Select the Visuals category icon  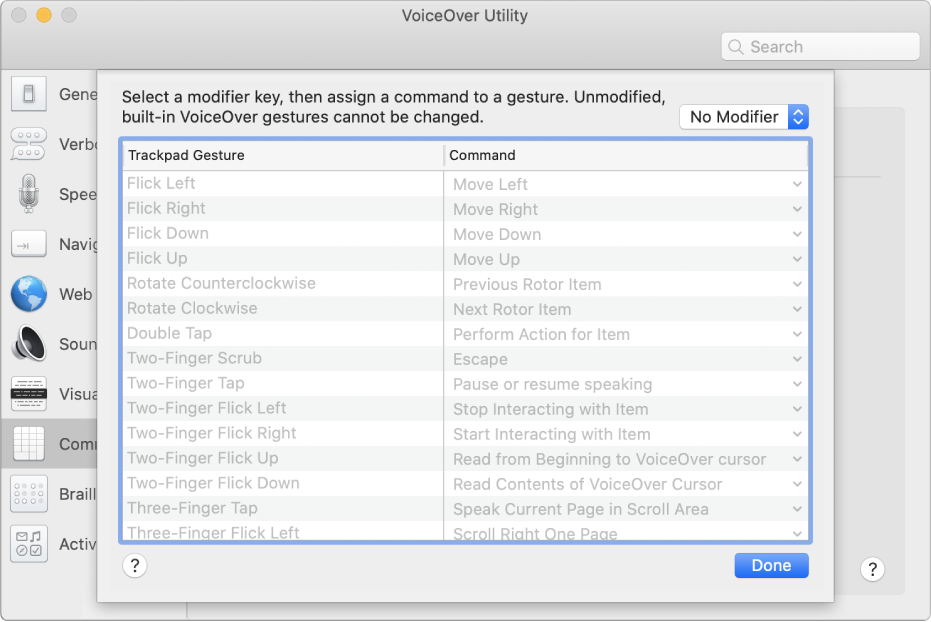click(x=28, y=394)
